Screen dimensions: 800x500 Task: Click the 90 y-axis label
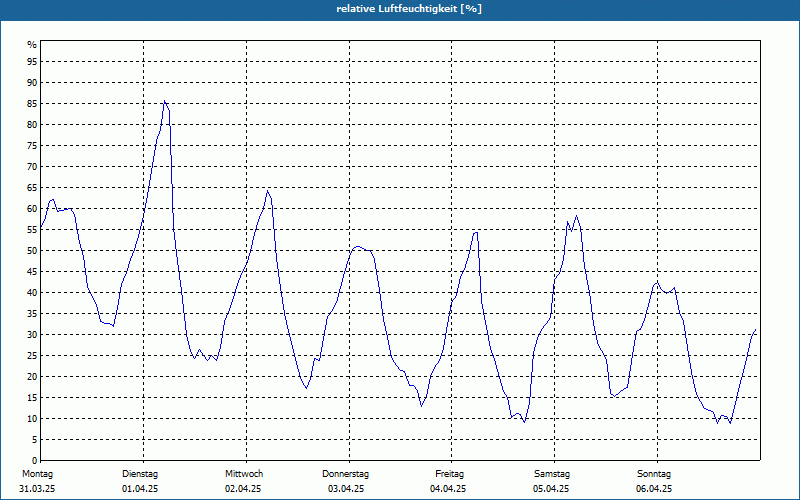[x=32, y=83]
